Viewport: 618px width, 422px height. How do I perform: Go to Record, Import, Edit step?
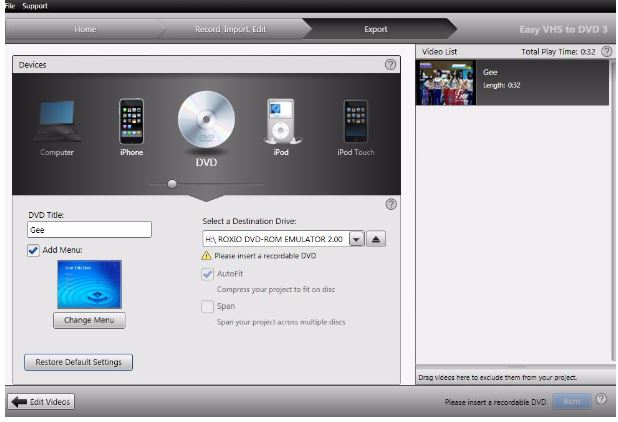pos(231,29)
